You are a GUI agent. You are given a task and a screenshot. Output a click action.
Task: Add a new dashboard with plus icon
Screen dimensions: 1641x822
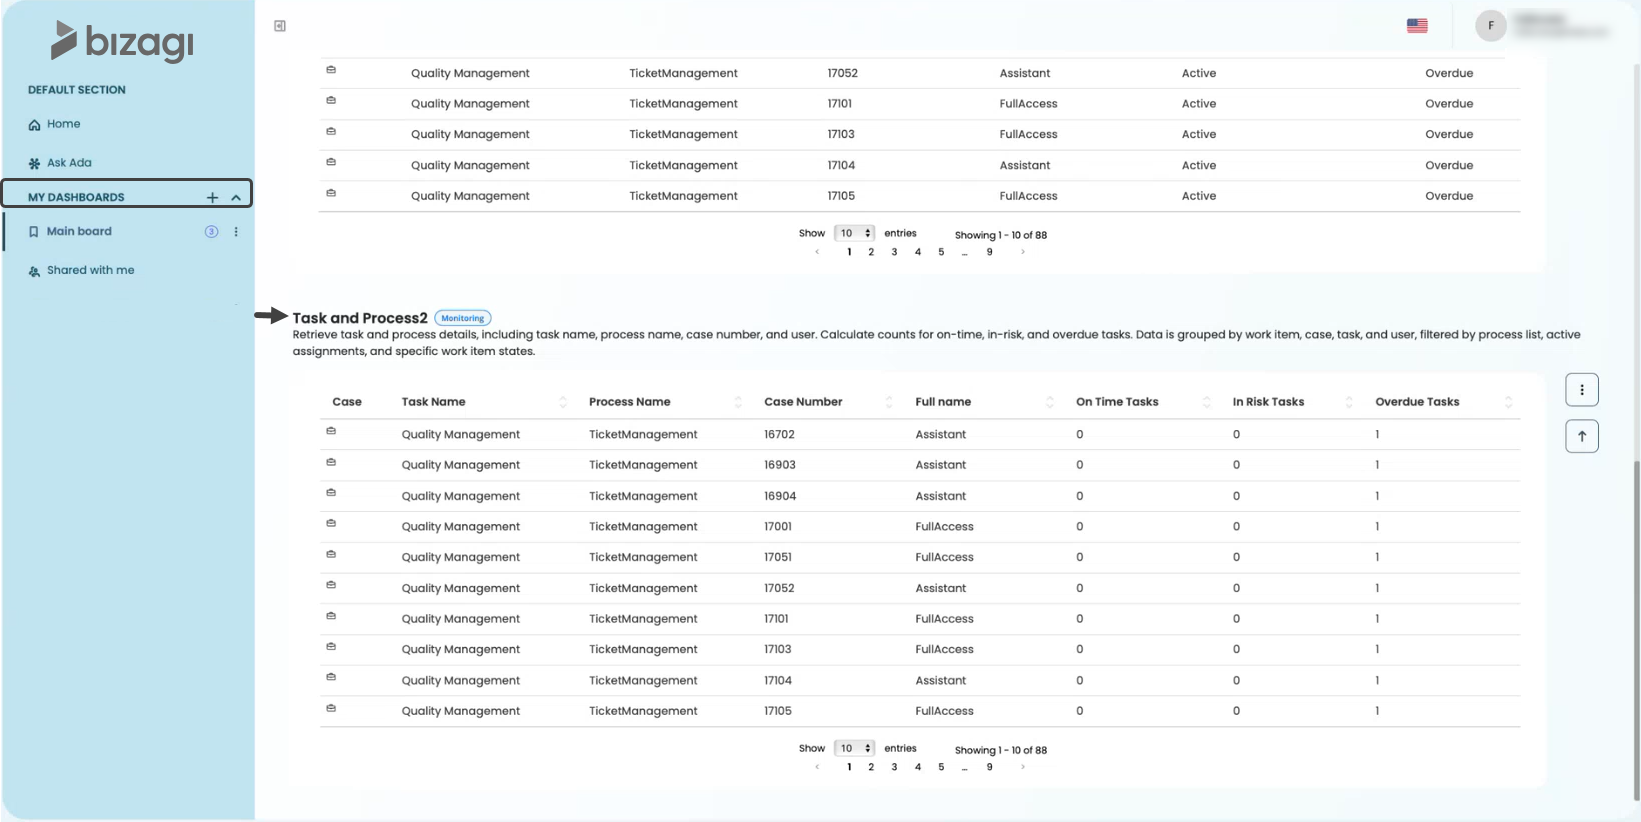coord(212,197)
